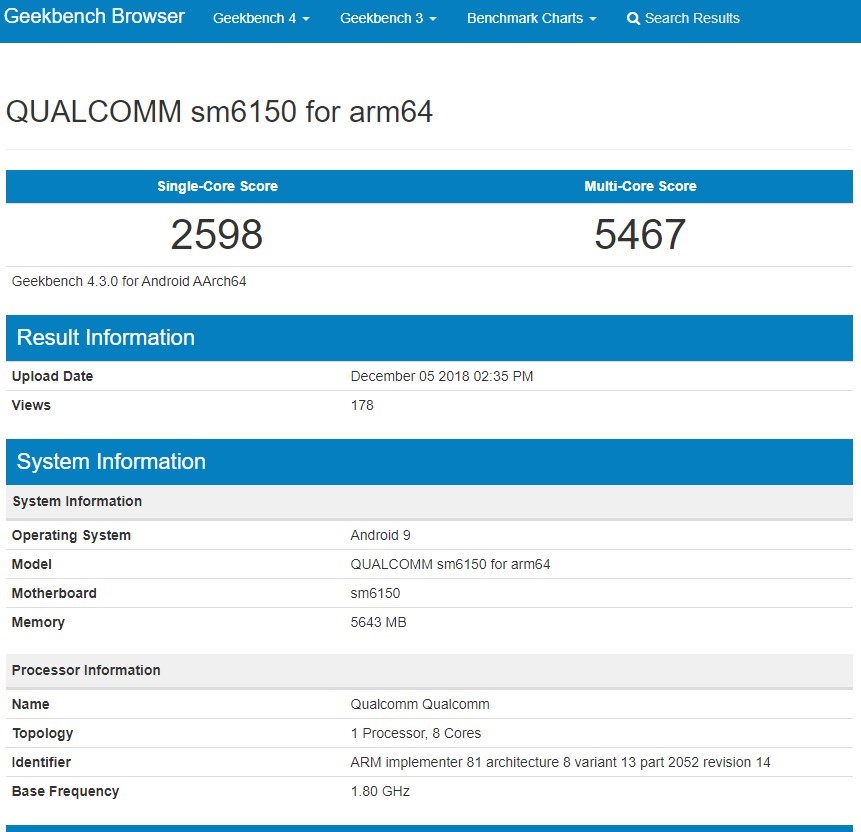Click the Motherboard label
Screen dimensions: 861x832
point(54,594)
